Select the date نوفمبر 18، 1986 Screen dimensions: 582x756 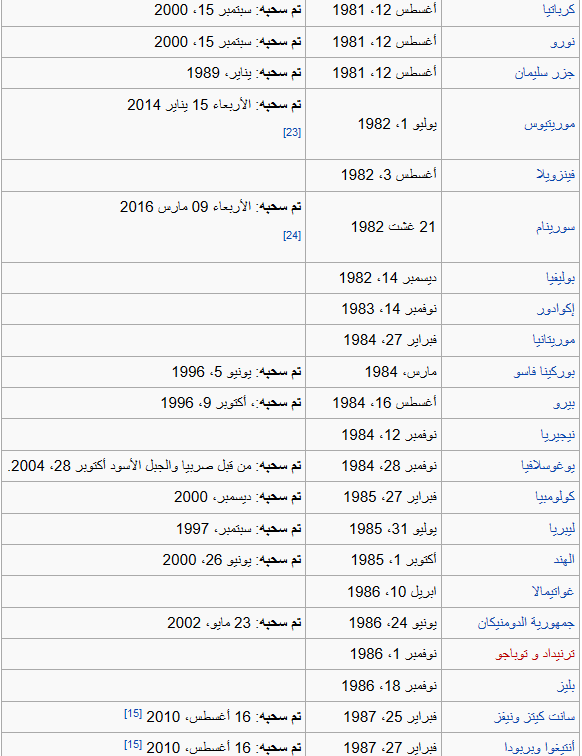(x=390, y=686)
